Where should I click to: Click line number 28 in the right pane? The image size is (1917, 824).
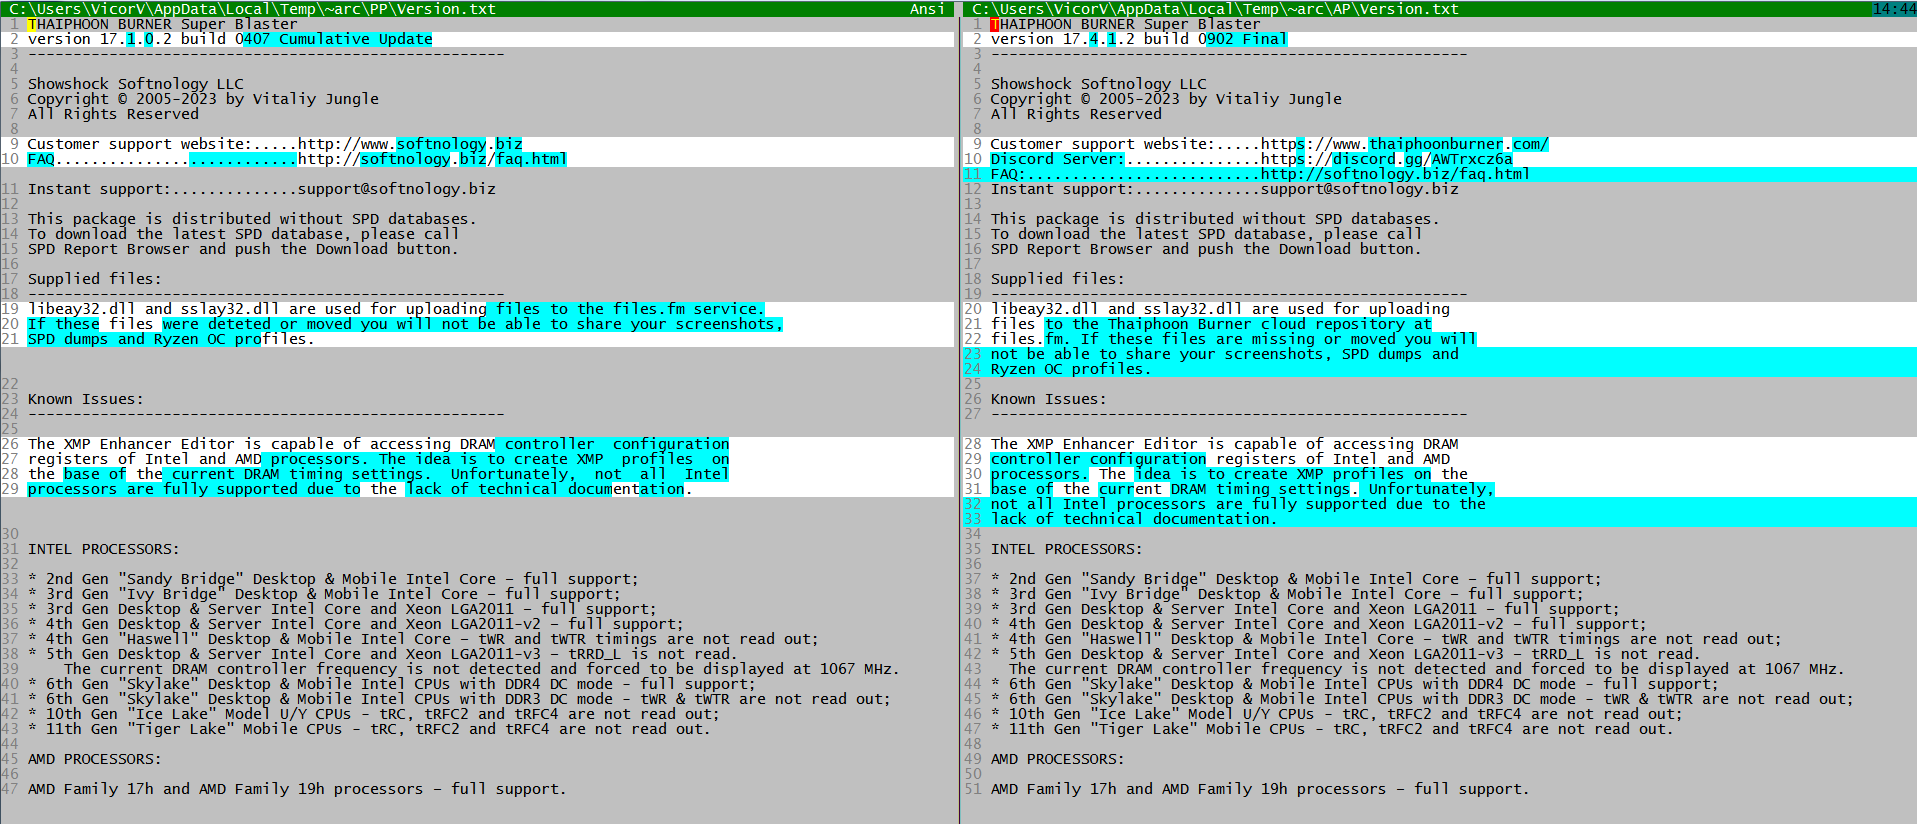(x=973, y=444)
